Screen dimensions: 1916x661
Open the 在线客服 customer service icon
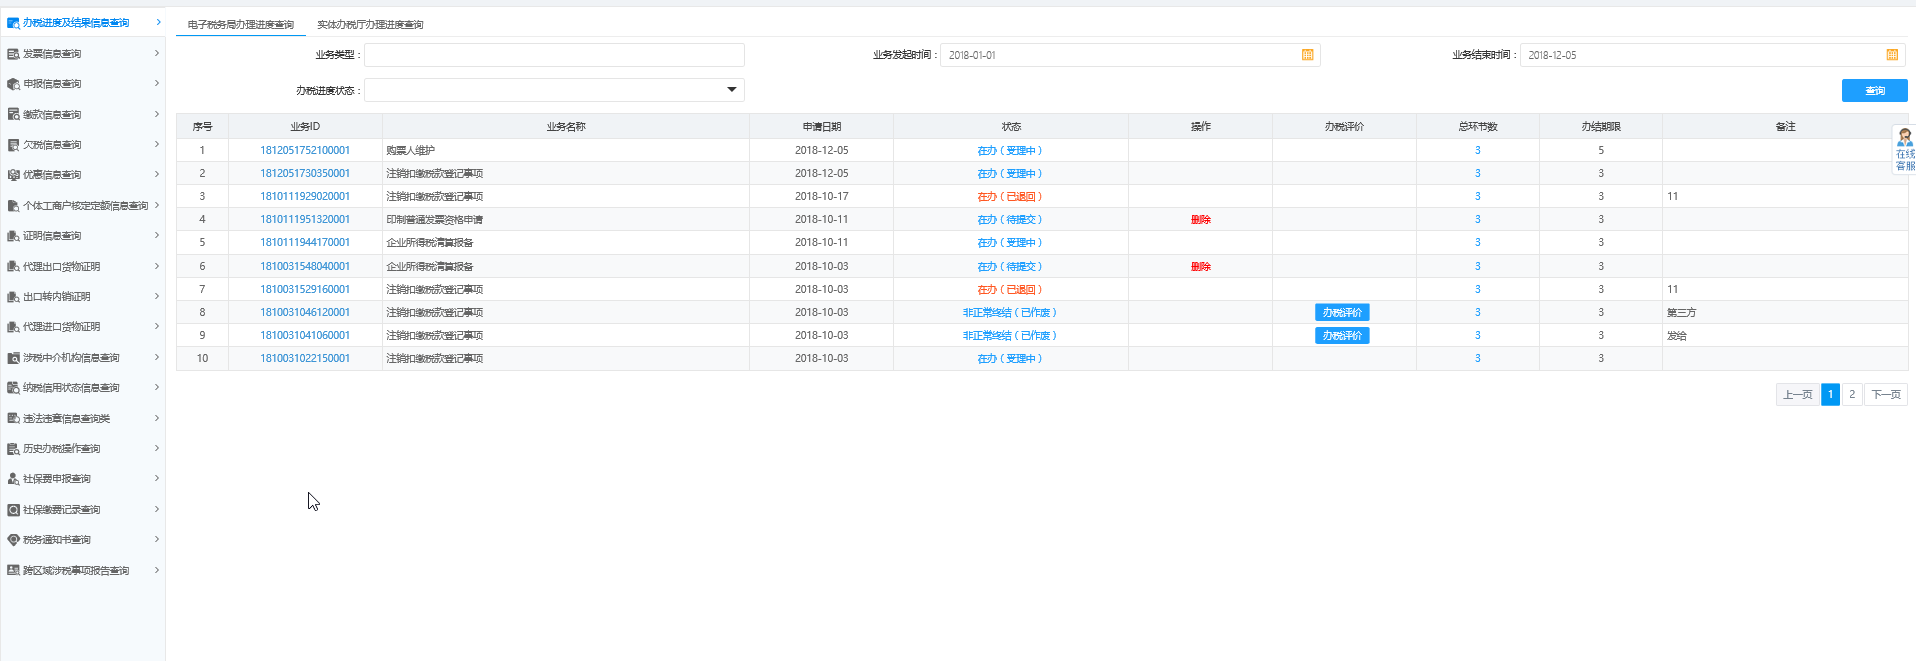1904,149
